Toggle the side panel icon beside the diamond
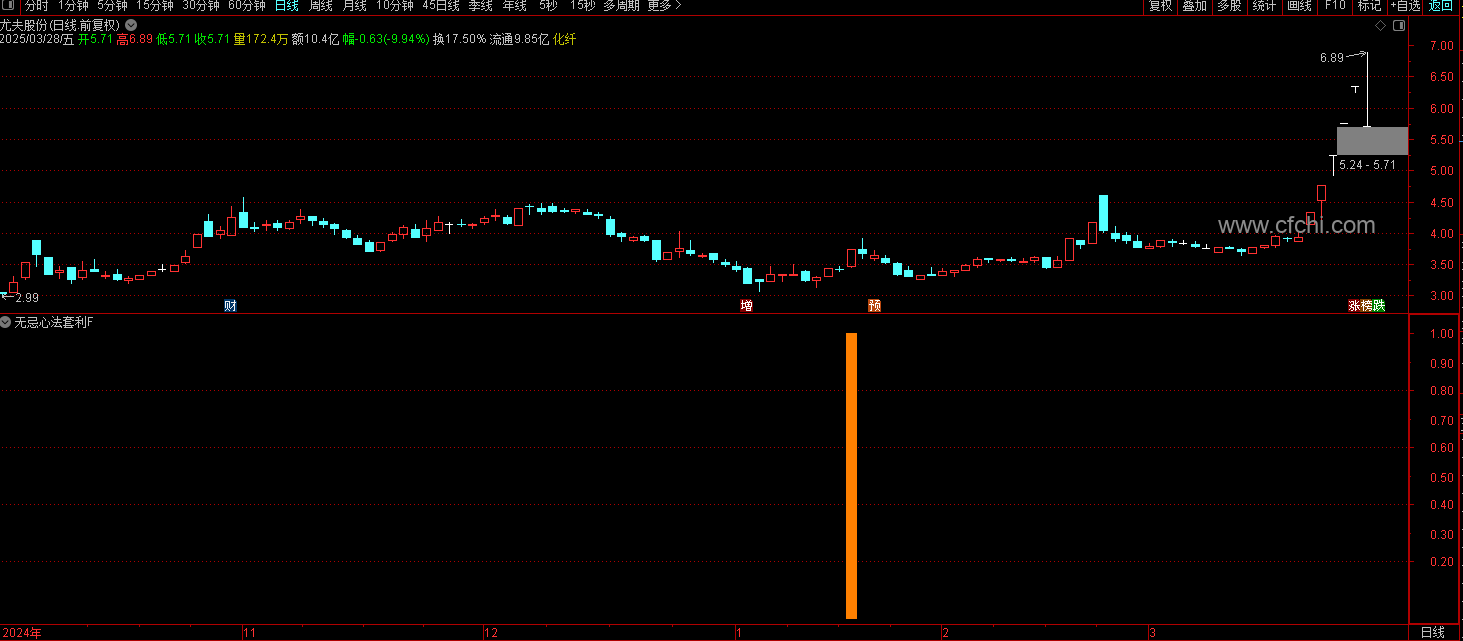 coord(1398,25)
